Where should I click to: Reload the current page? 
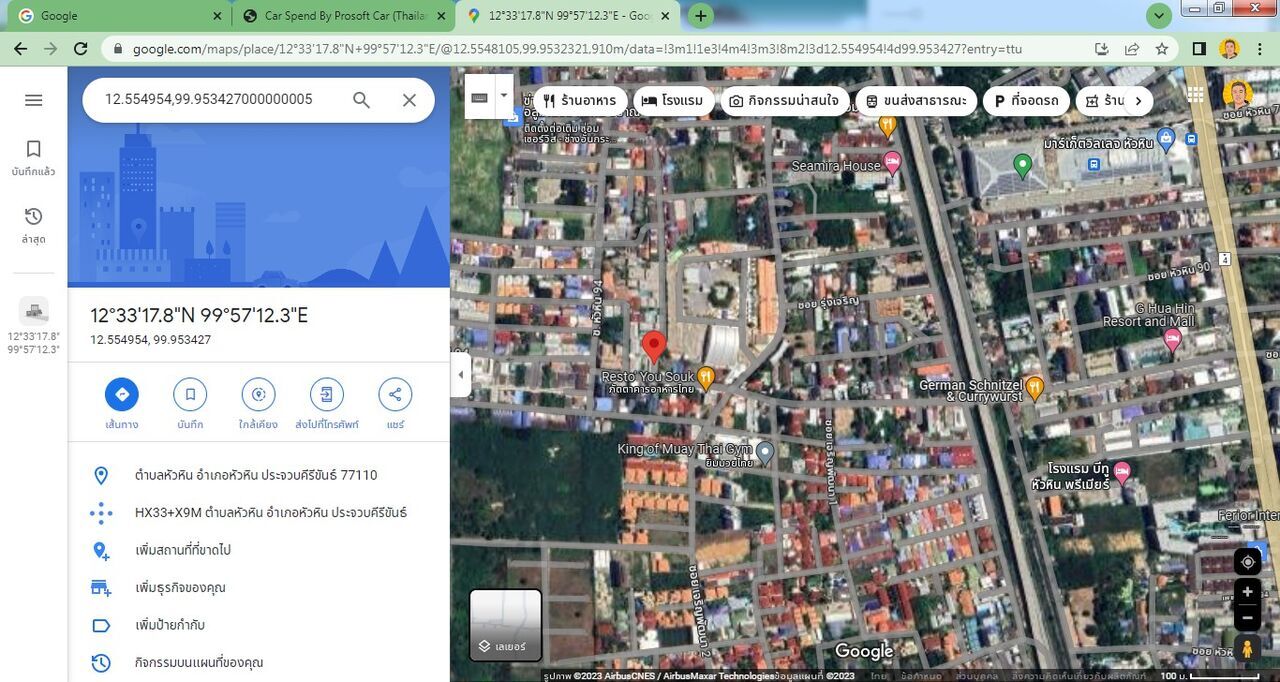81,48
